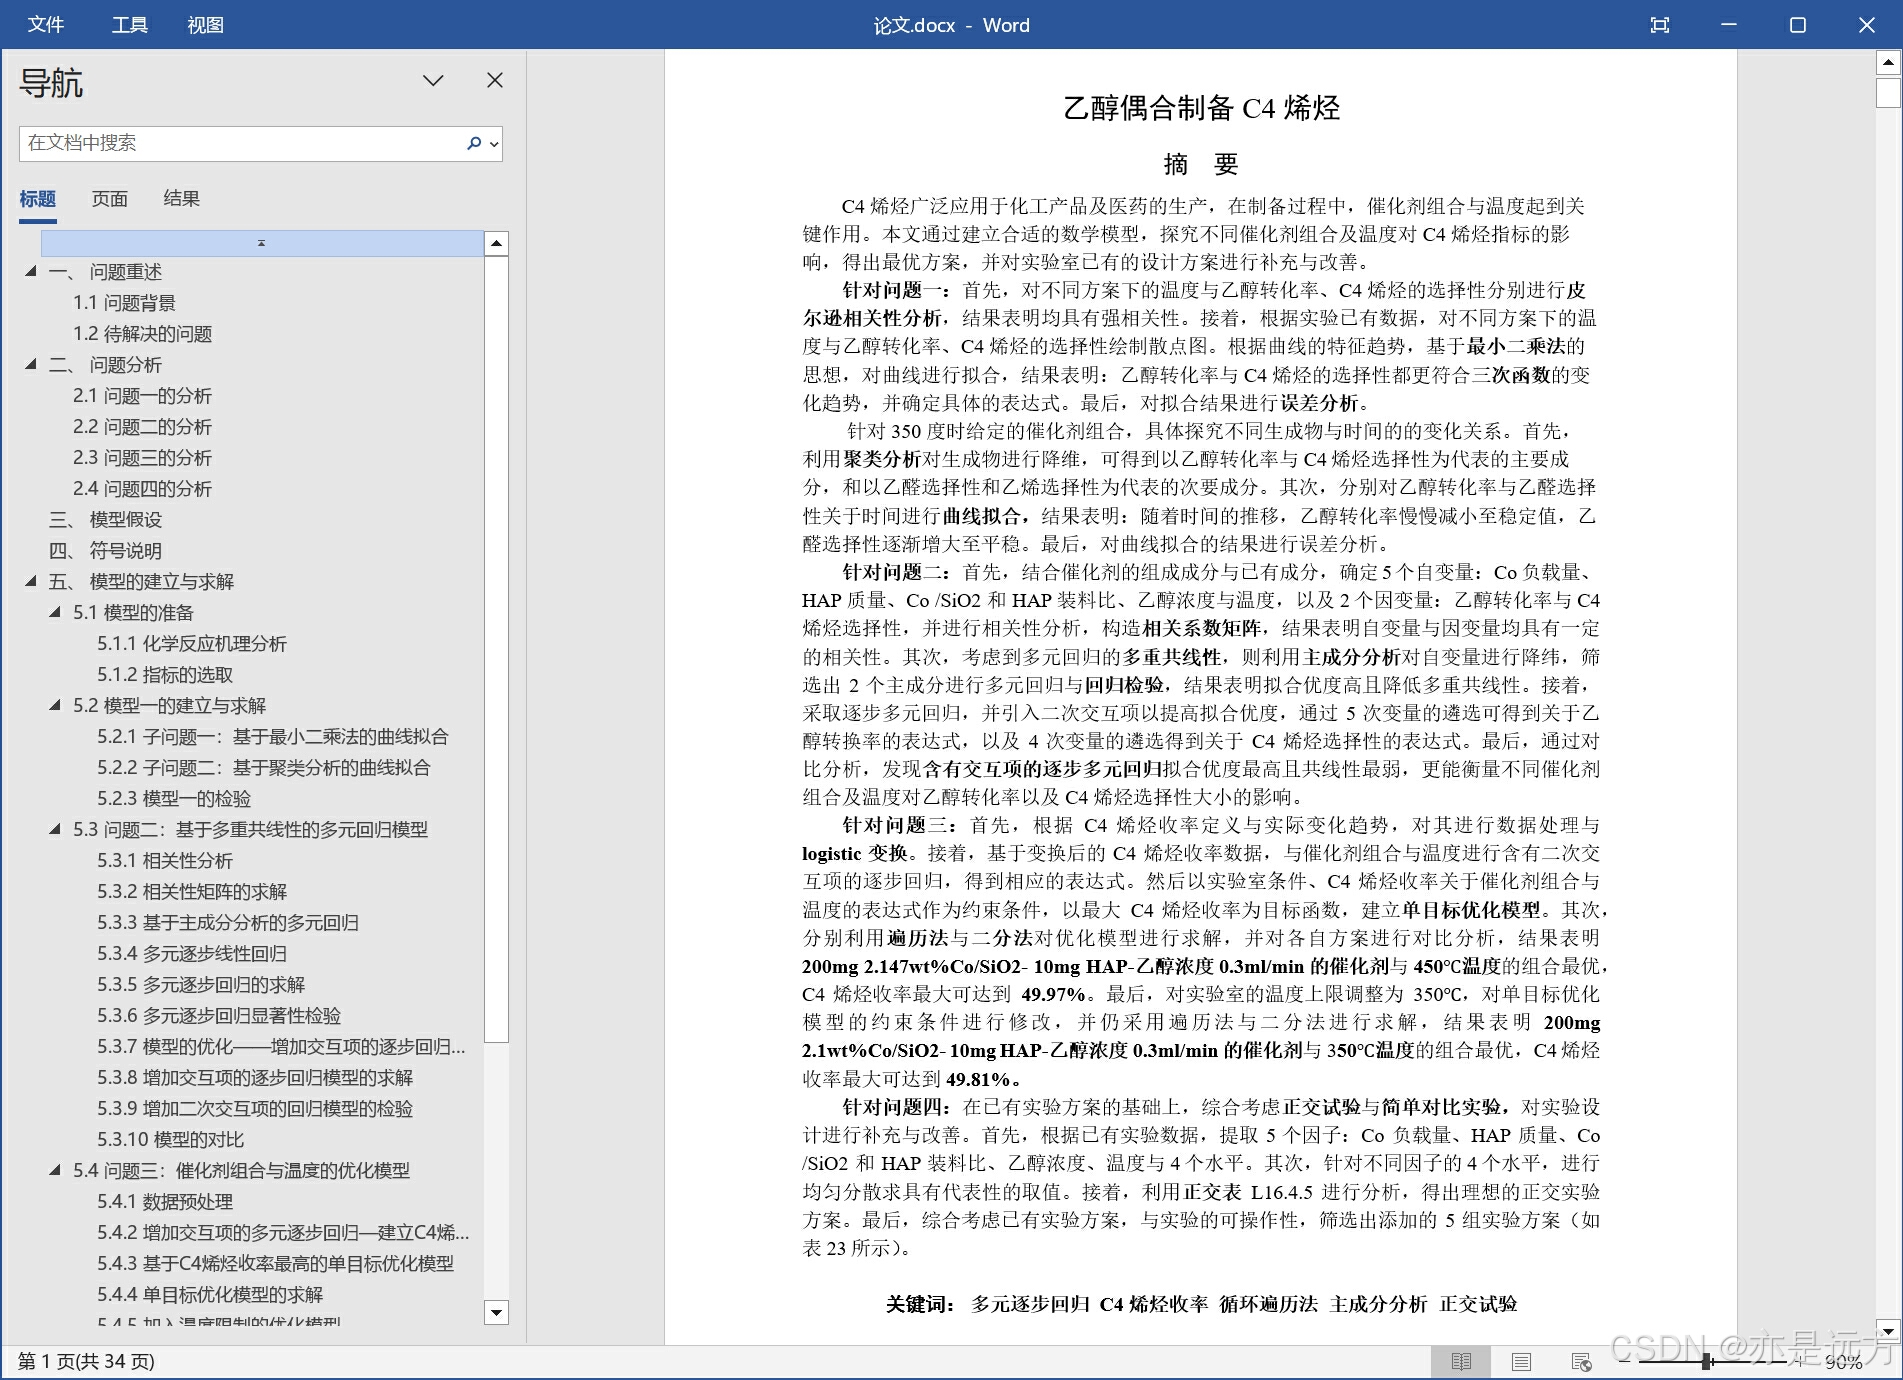Collapse the '5.4 问题三' heading node
1903x1380 pixels.
[x=55, y=1170]
